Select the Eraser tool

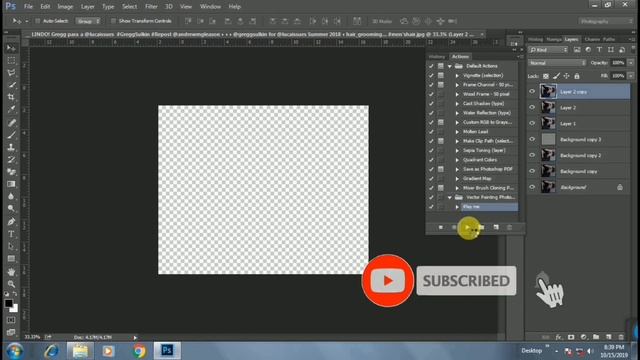coord(11,172)
